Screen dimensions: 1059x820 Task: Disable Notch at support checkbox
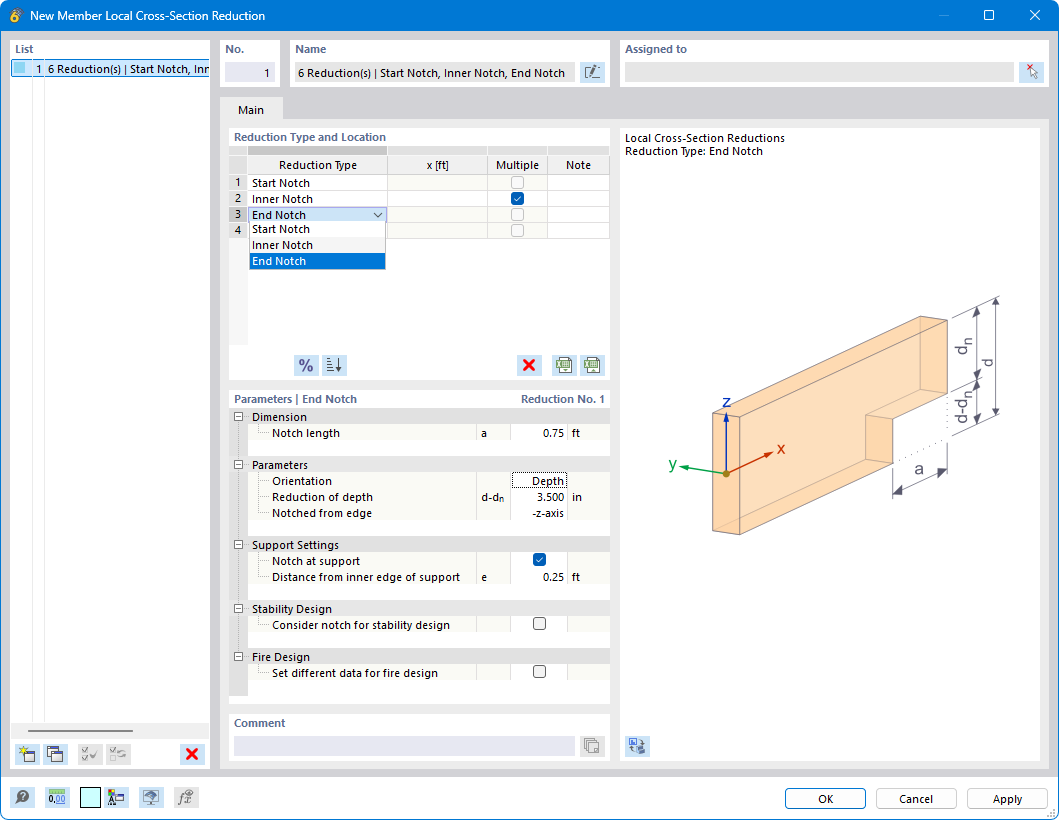tap(539, 560)
